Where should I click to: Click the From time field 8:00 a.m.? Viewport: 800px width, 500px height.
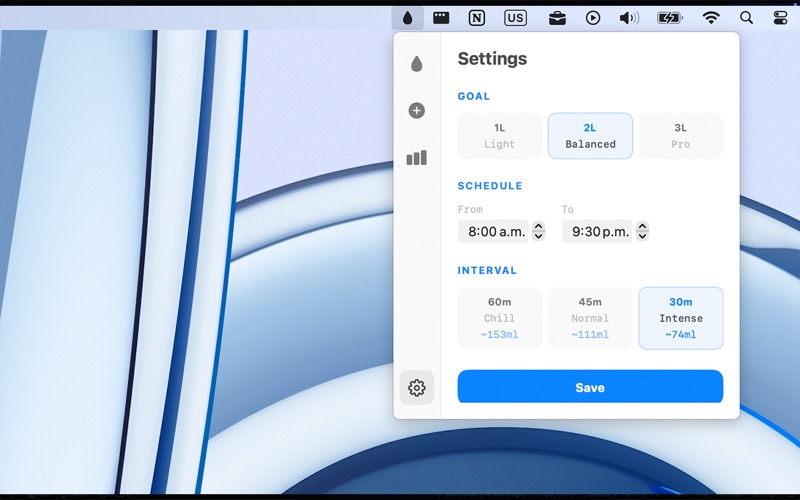pos(493,232)
